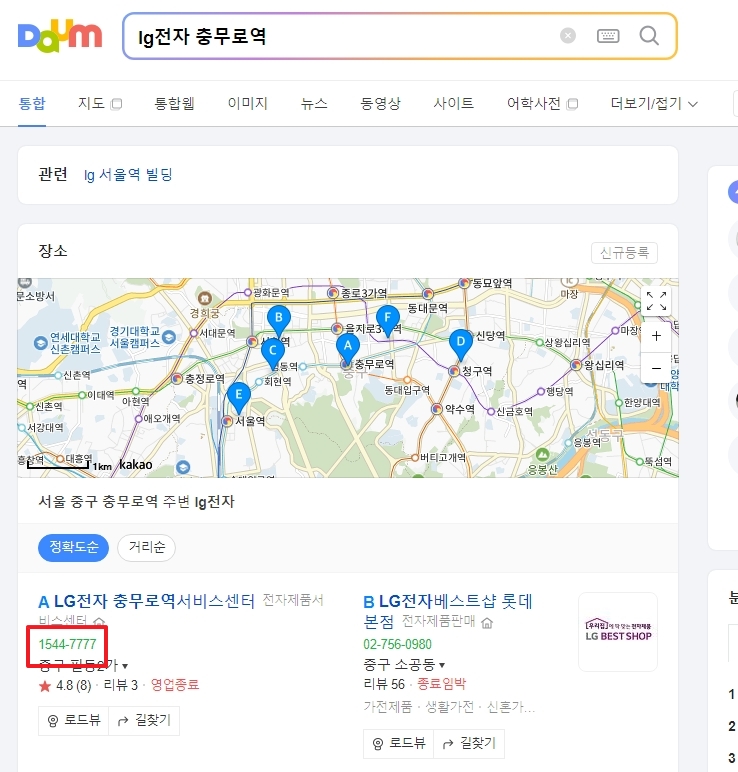Run search with magnifier icon
The width and height of the screenshot is (738, 772).
[x=649, y=35]
